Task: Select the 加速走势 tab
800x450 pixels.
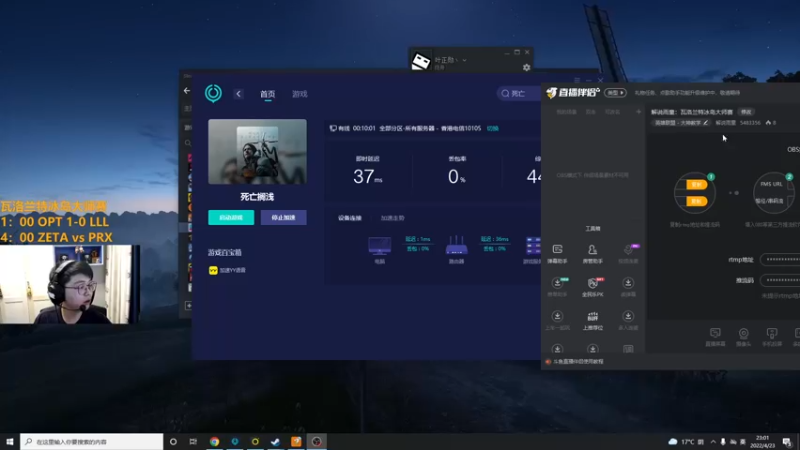Action: tap(392, 218)
